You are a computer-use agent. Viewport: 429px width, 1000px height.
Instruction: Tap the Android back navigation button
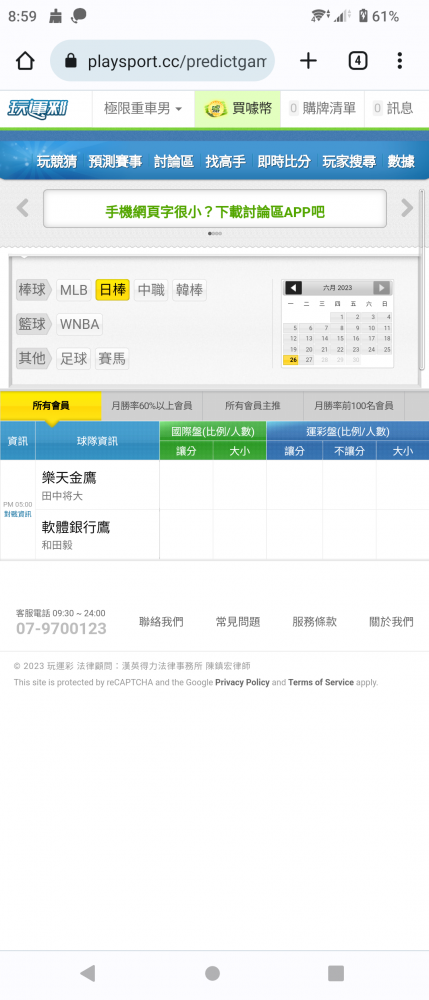88,973
